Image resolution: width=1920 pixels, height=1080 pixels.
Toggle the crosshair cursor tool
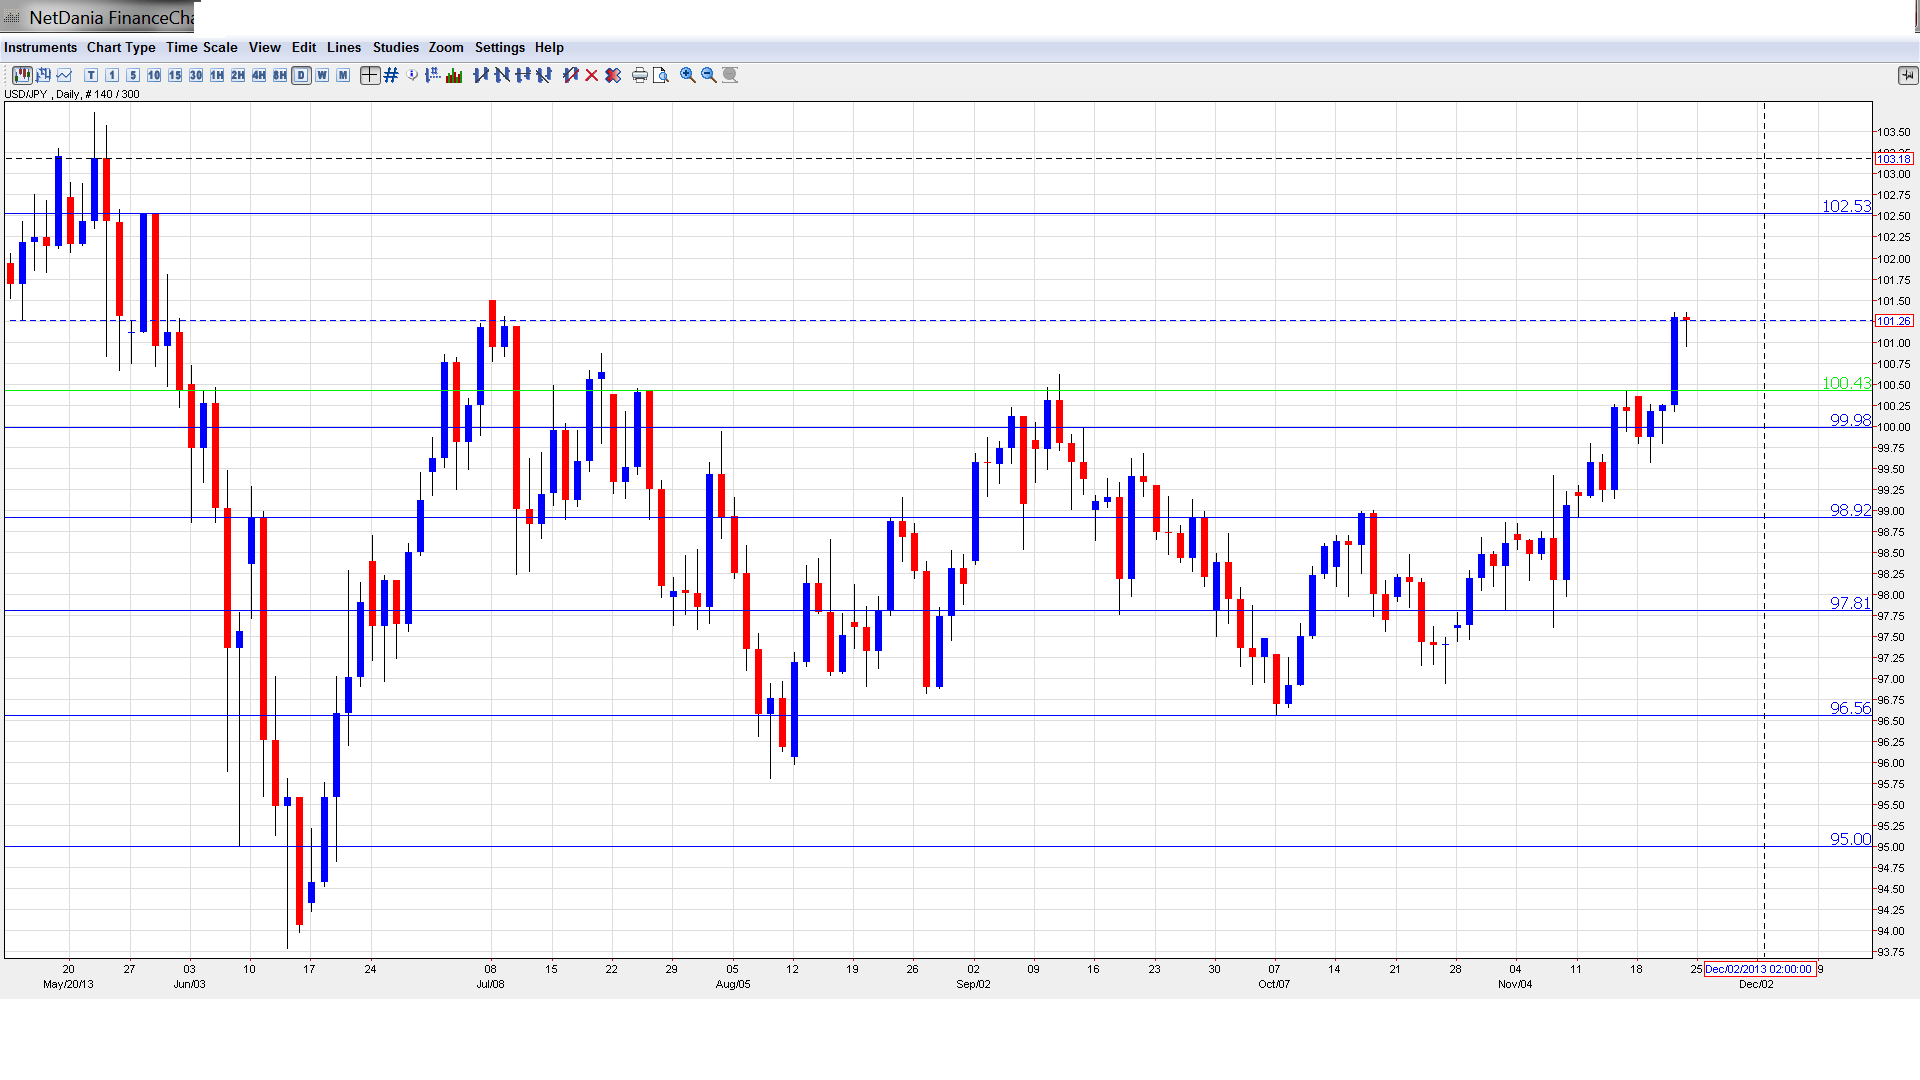pyautogui.click(x=370, y=75)
